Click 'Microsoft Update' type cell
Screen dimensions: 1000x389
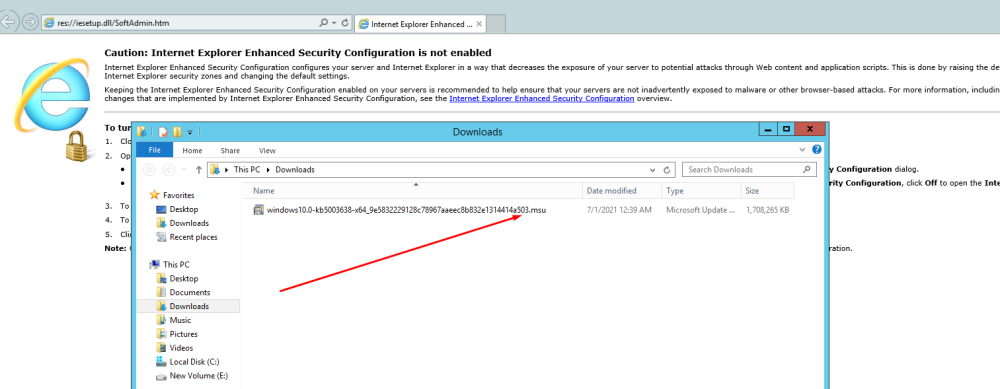point(700,209)
